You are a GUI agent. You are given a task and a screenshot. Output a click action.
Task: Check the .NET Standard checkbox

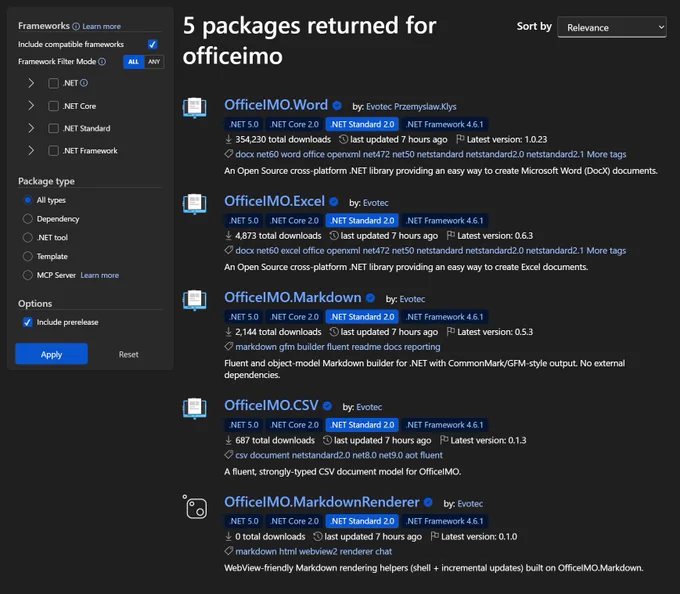(53, 128)
